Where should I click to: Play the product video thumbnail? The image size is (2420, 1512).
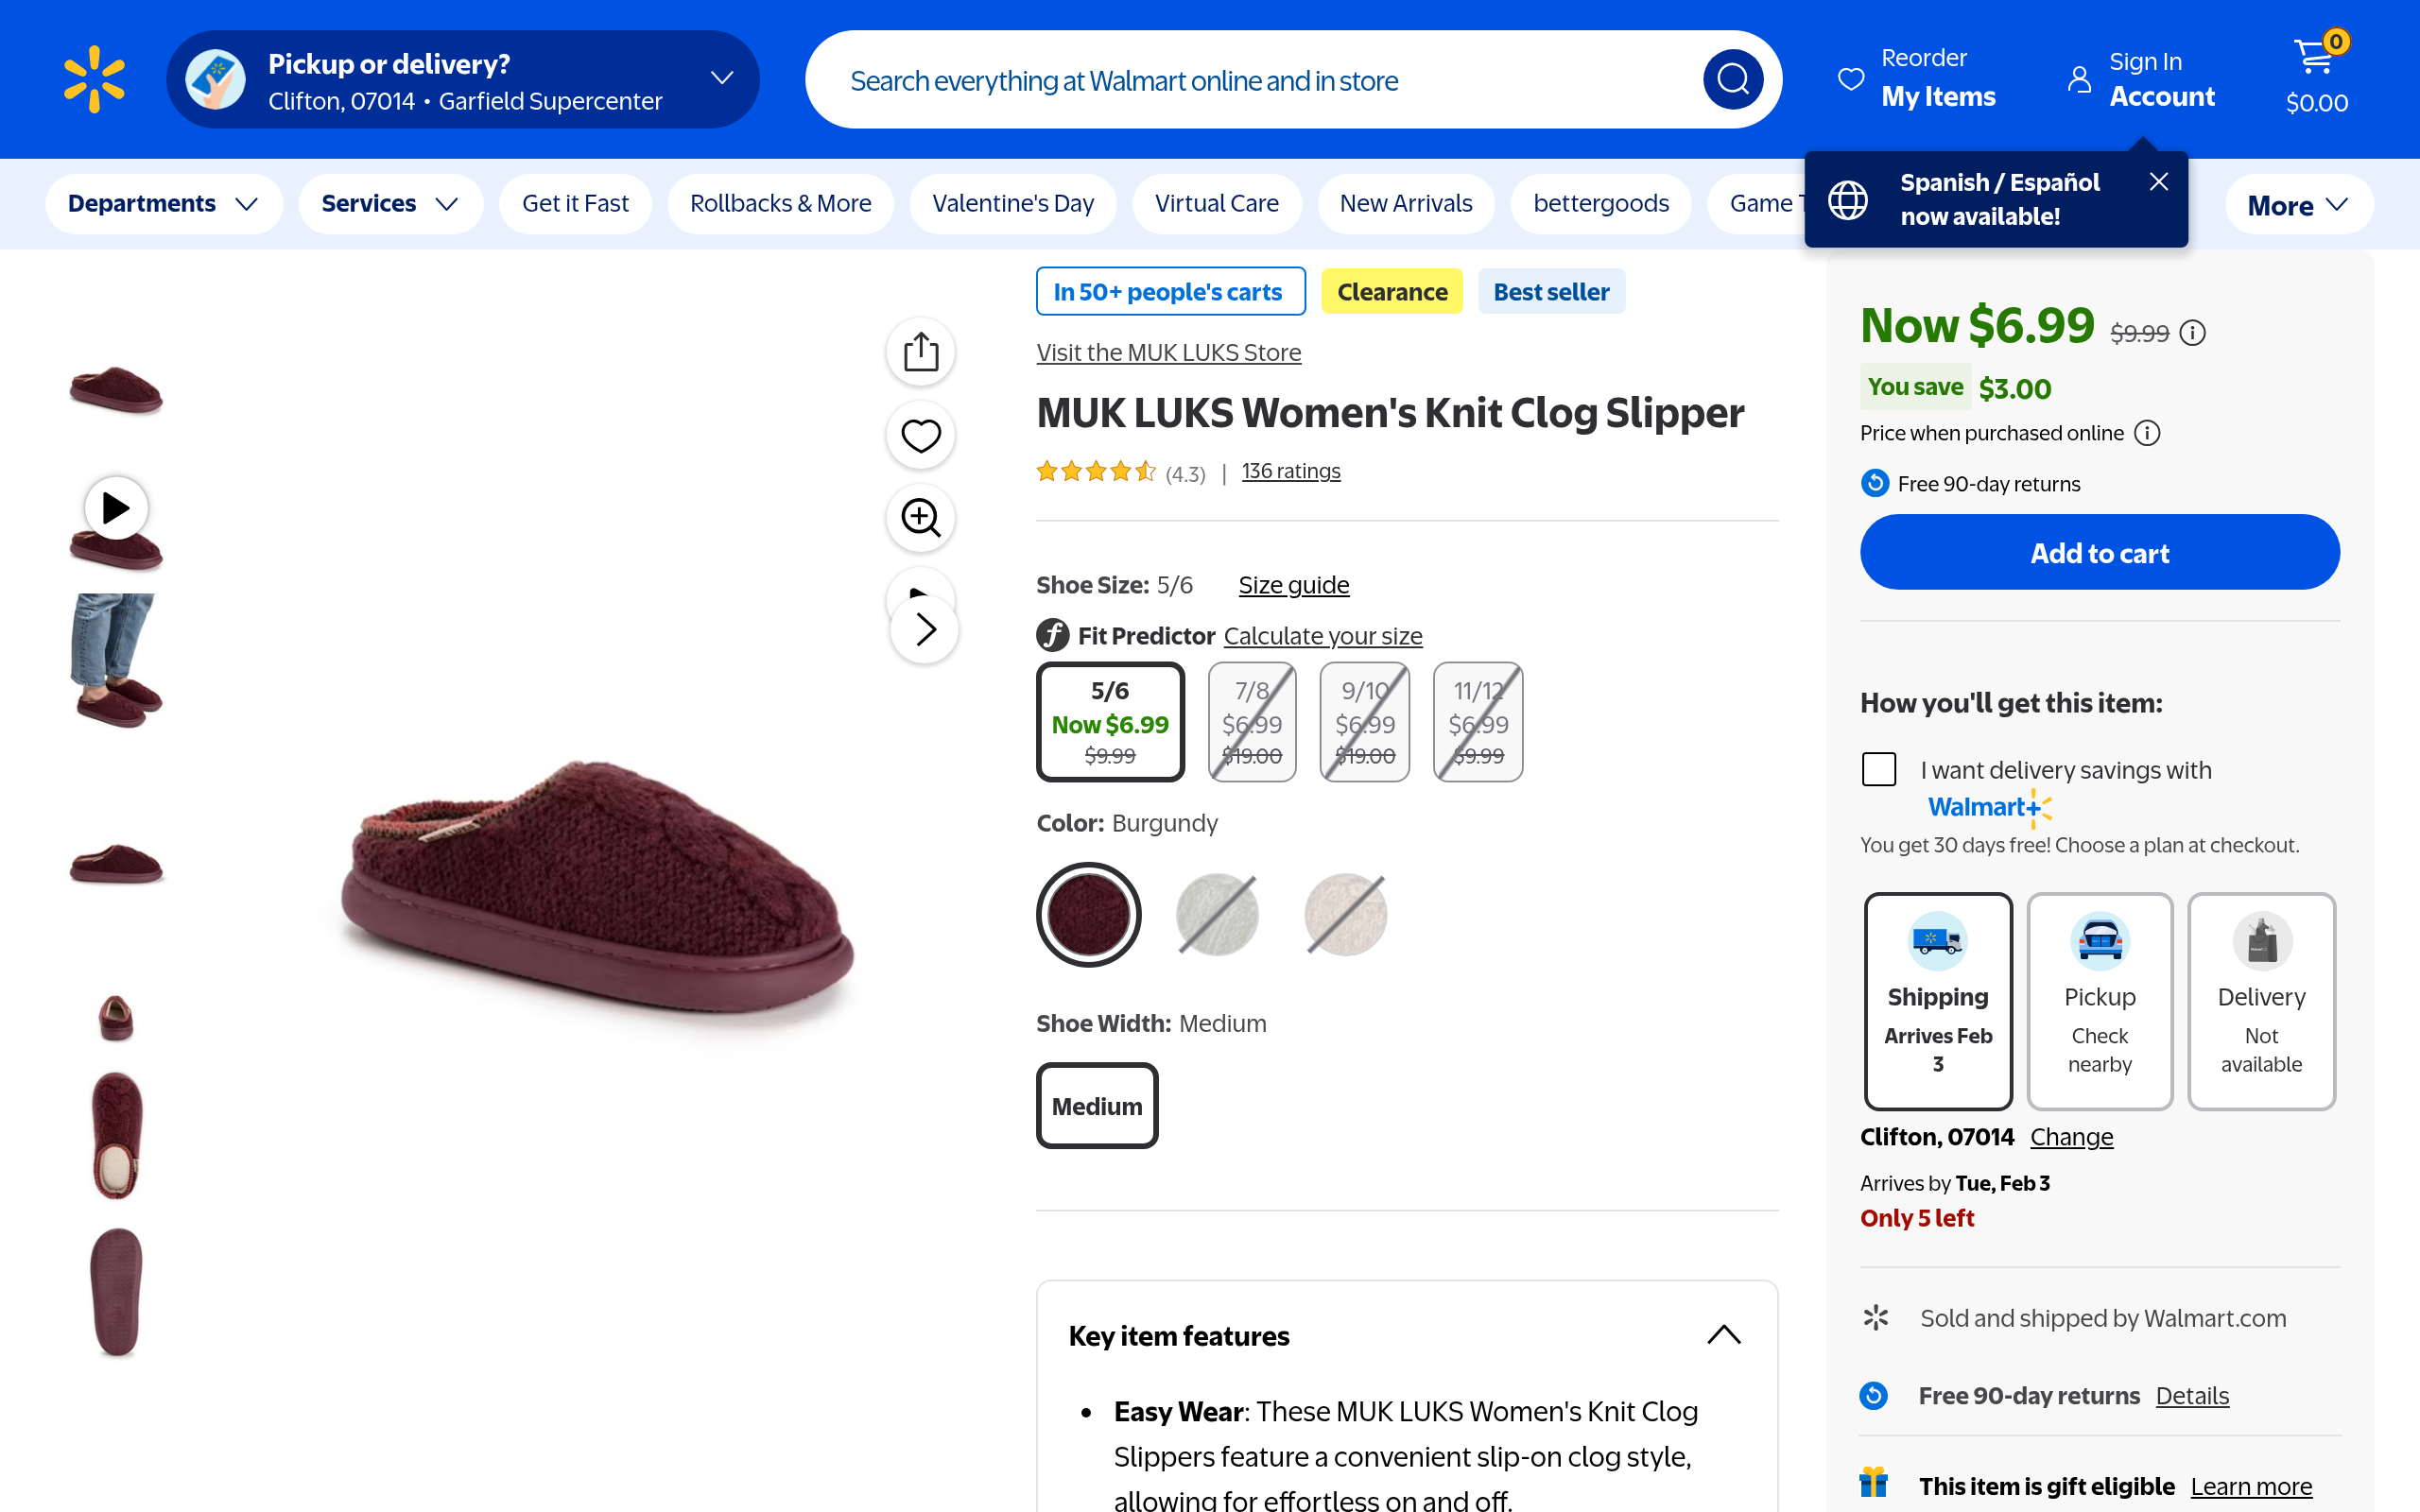click(x=116, y=509)
